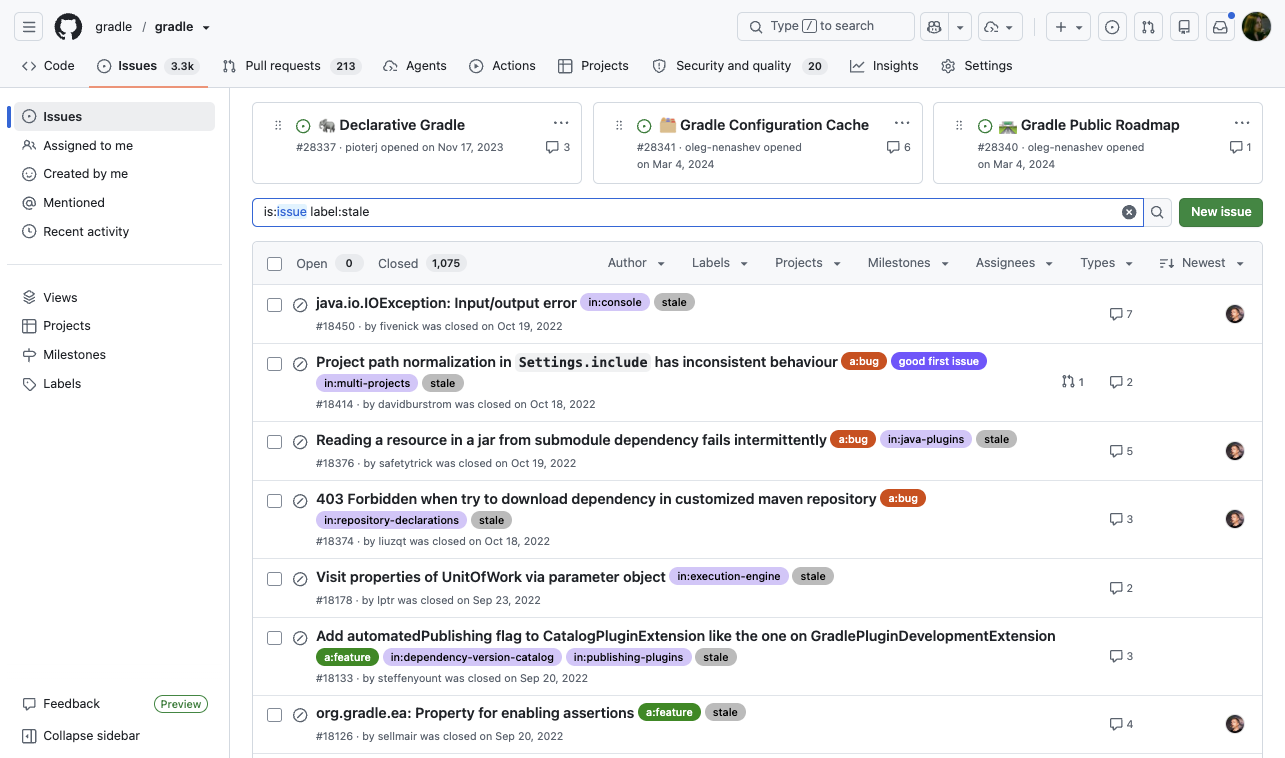
Task: Expand the create new plus dropdown
Action: point(1068,27)
